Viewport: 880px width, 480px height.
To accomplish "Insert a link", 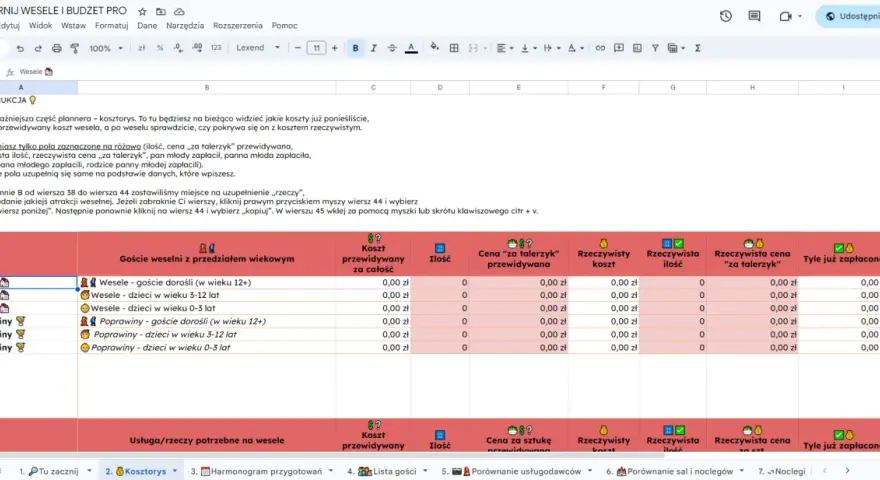I will 600,48.
